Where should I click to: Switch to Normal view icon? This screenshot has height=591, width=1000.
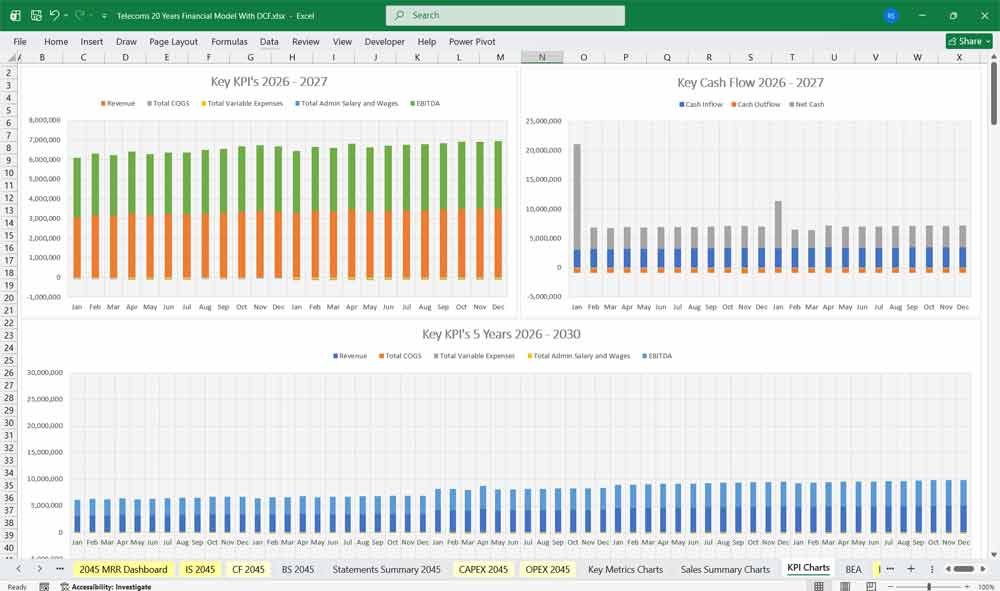tap(819, 587)
